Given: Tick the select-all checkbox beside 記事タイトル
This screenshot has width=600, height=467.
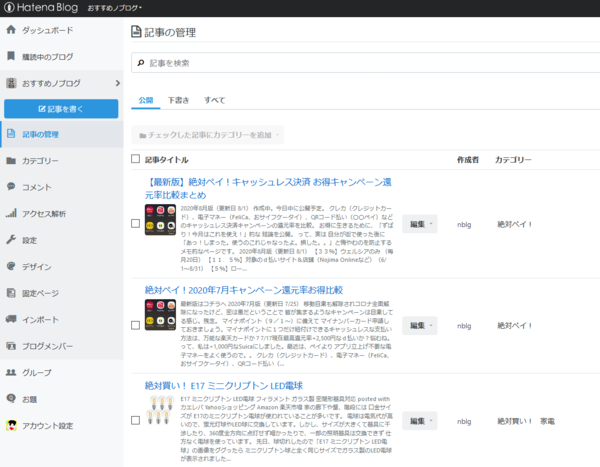Looking at the screenshot, I should [x=135, y=159].
